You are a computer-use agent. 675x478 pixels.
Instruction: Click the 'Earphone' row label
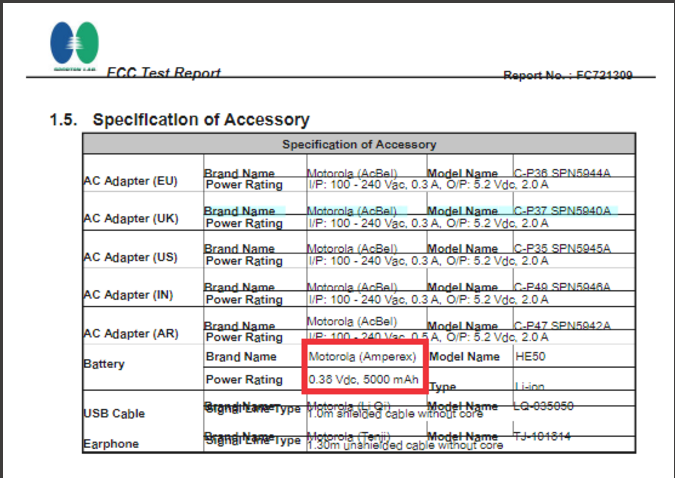(x=111, y=444)
